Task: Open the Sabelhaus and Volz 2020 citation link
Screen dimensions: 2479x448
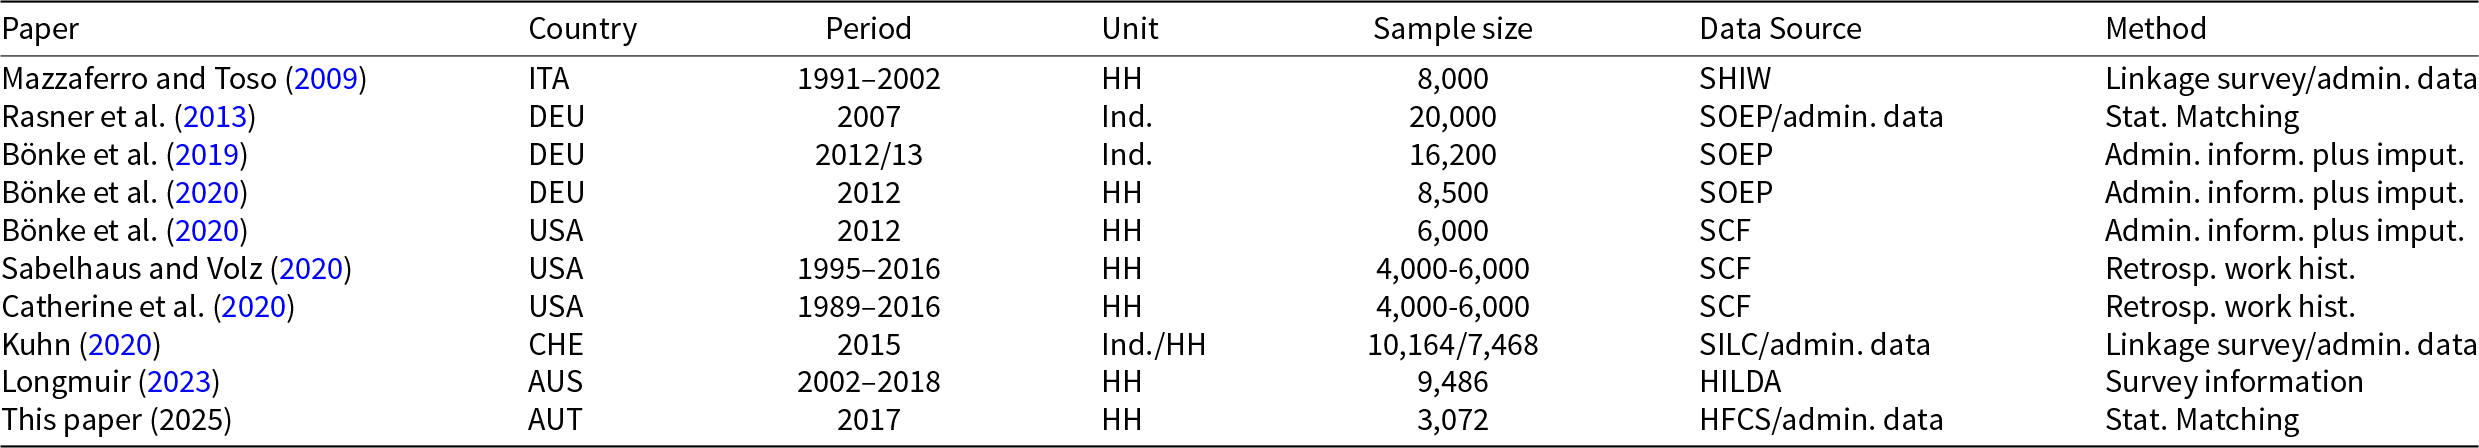Action: pos(311,269)
